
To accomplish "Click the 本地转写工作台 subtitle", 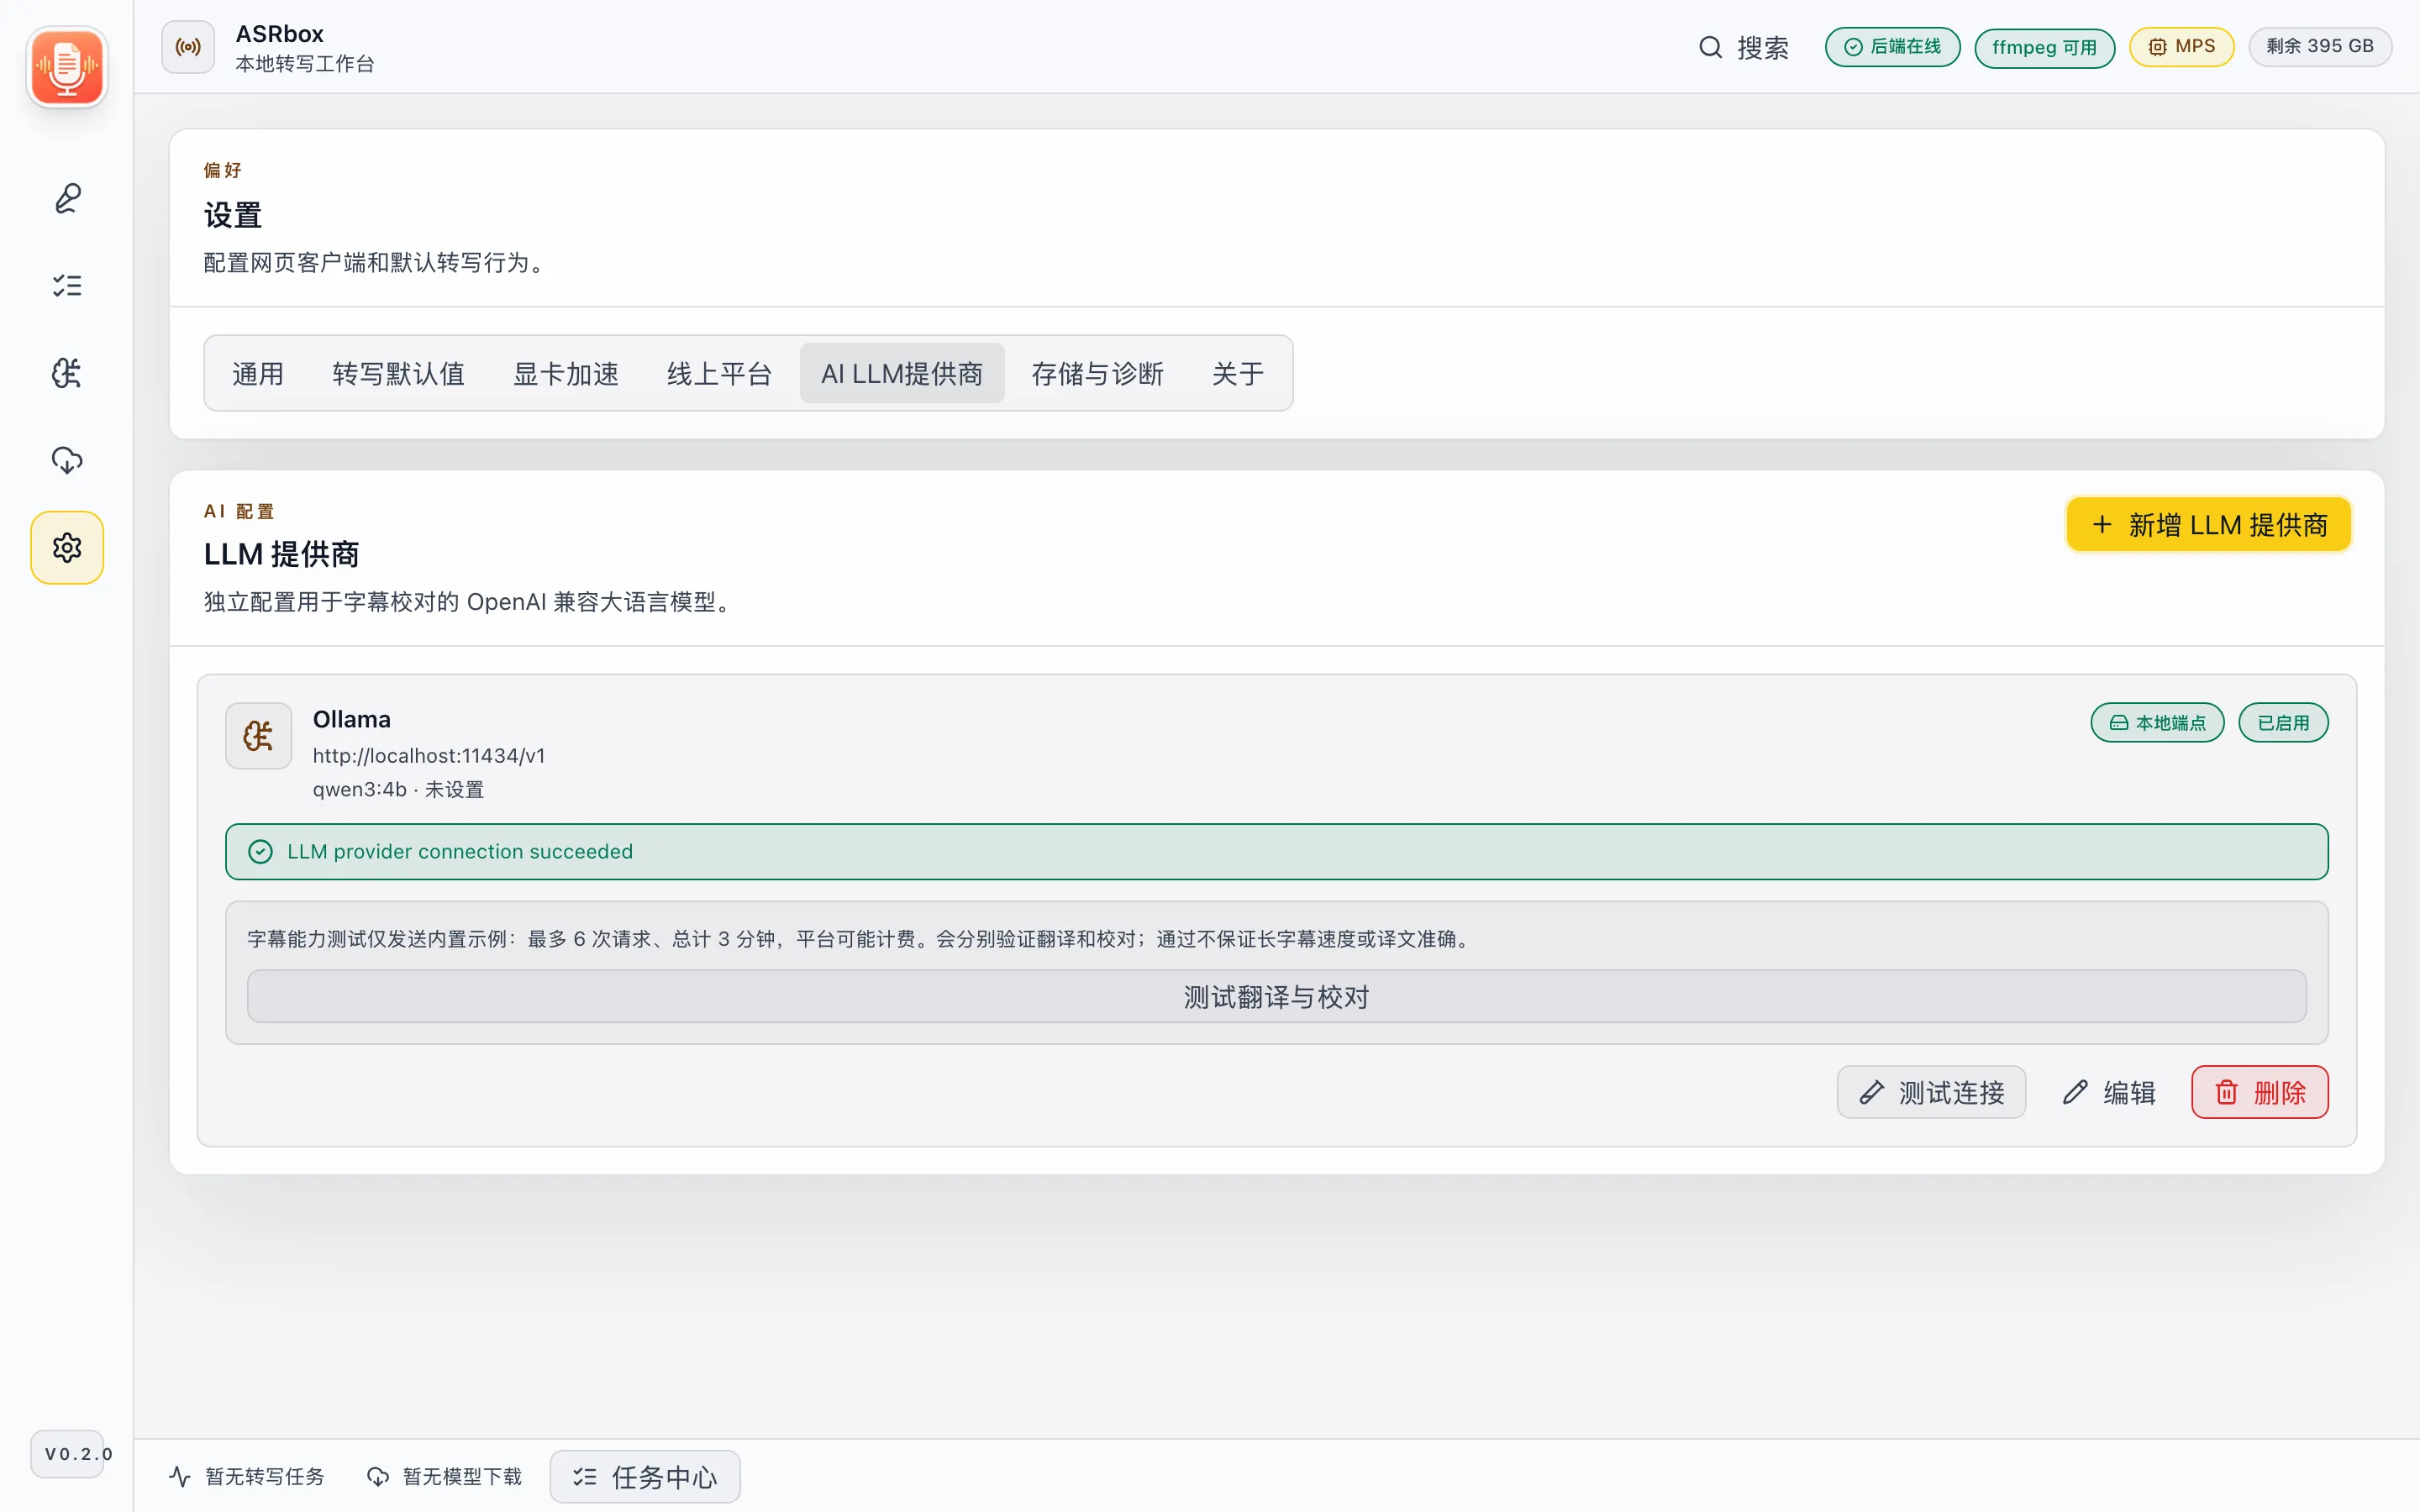I will click(x=305, y=63).
